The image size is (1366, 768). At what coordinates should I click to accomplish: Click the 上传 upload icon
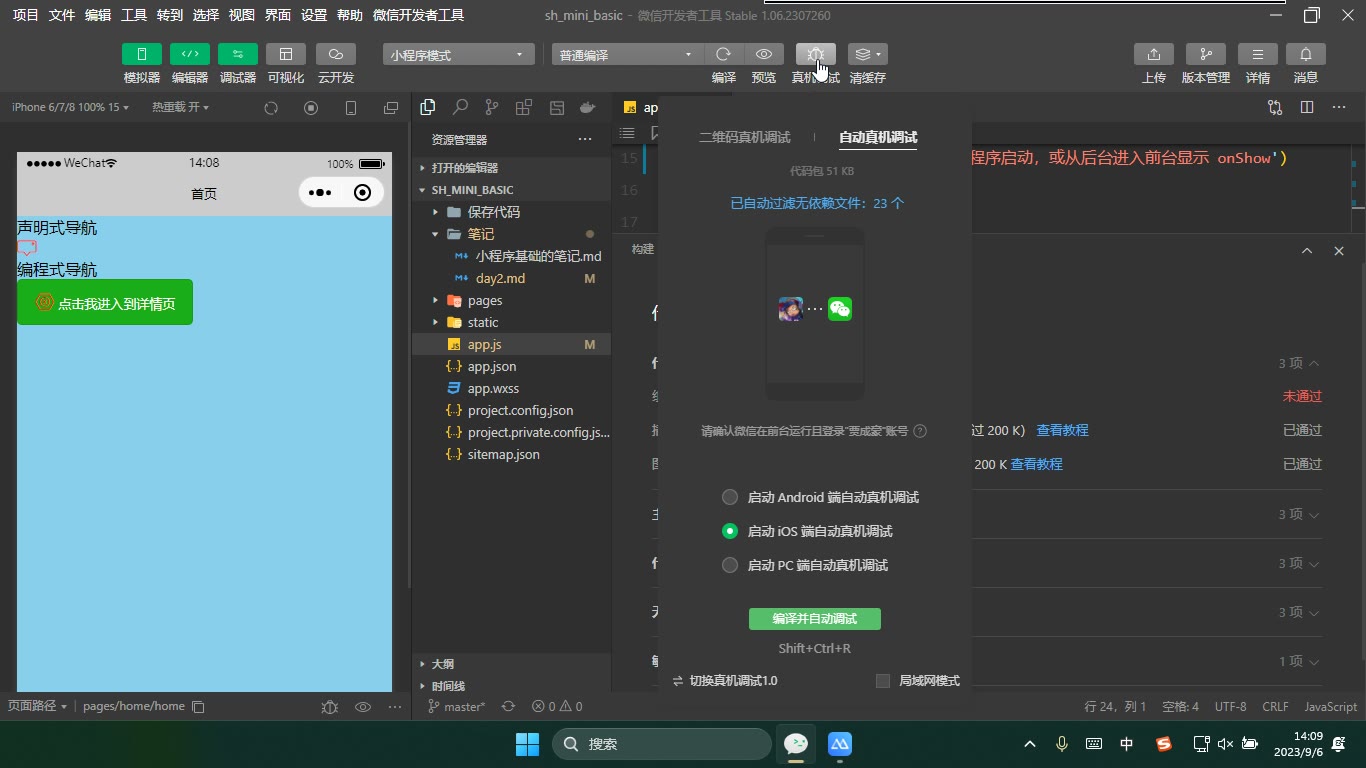tap(1154, 54)
